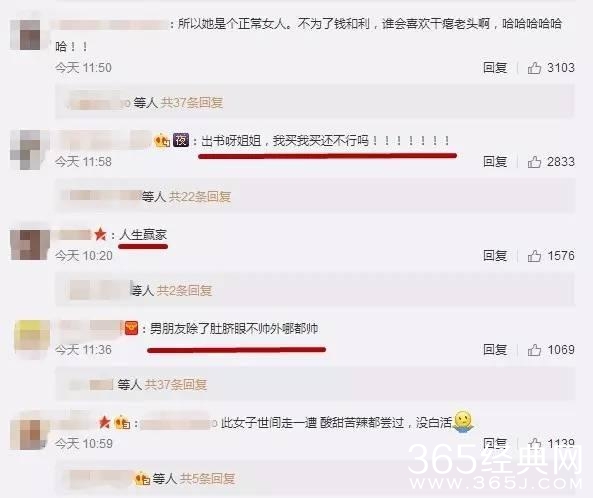
Task: Open the 共2条回复 reply thread
Action: pyautogui.click(x=184, y=290)
